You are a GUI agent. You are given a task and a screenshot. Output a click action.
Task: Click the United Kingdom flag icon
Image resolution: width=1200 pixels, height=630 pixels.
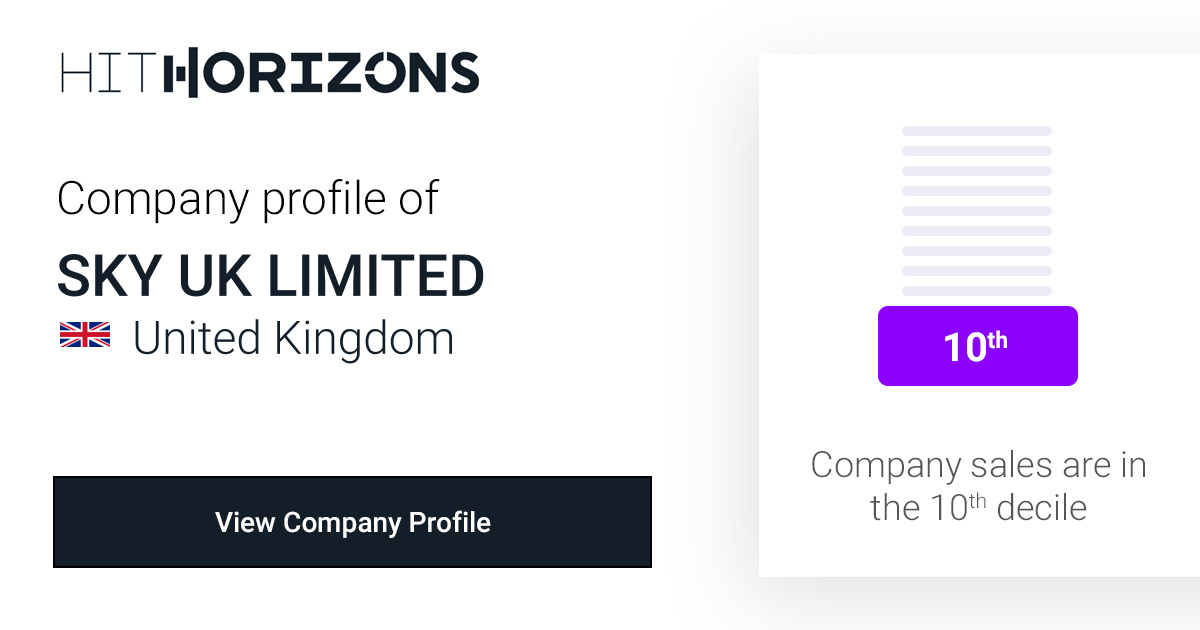coord(85,335)
